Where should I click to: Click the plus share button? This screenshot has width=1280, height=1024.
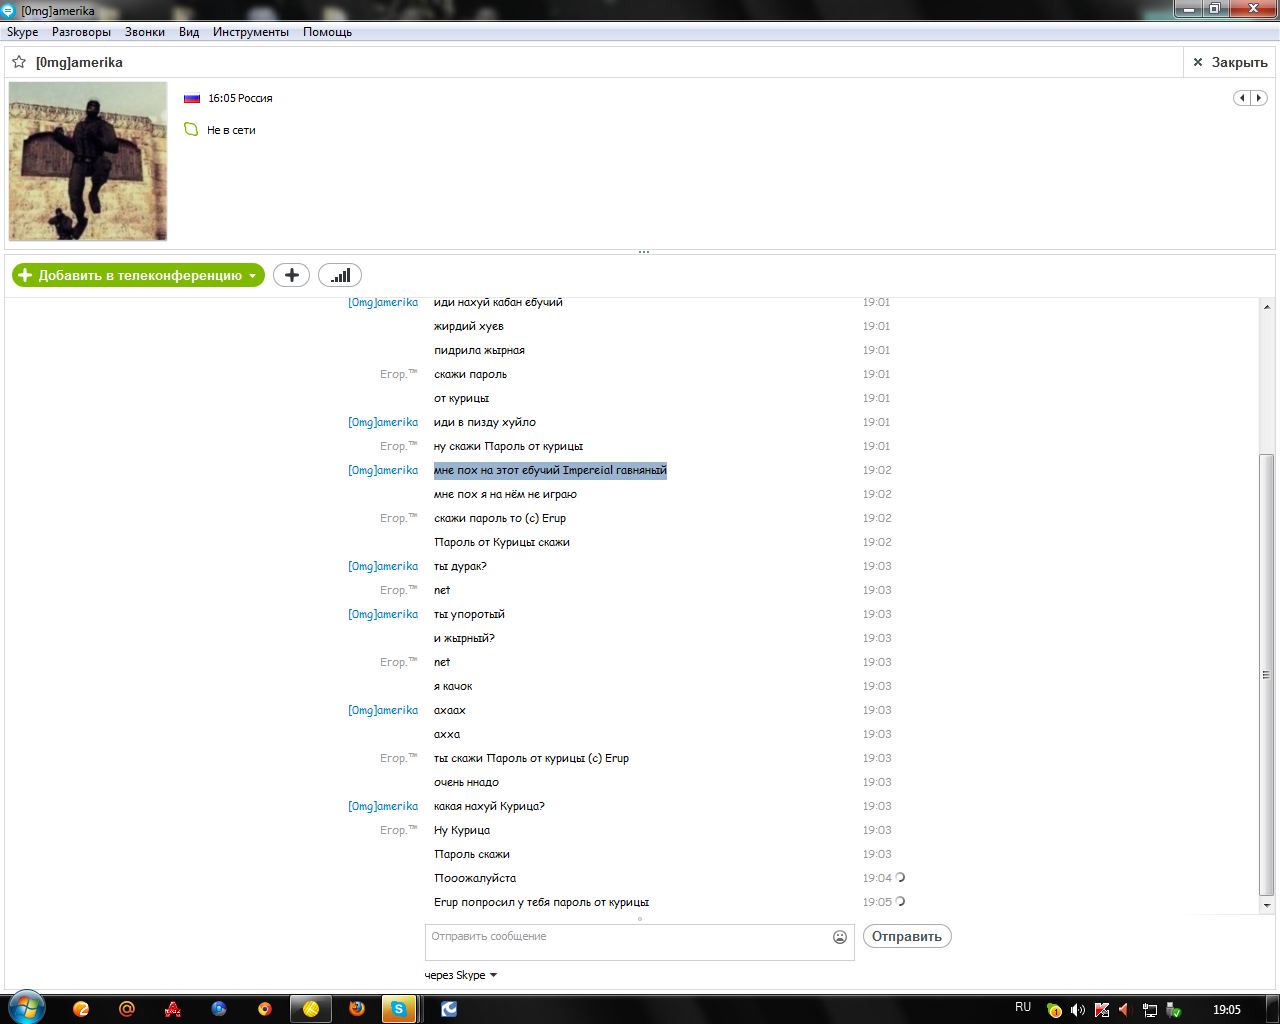[291, 275]
